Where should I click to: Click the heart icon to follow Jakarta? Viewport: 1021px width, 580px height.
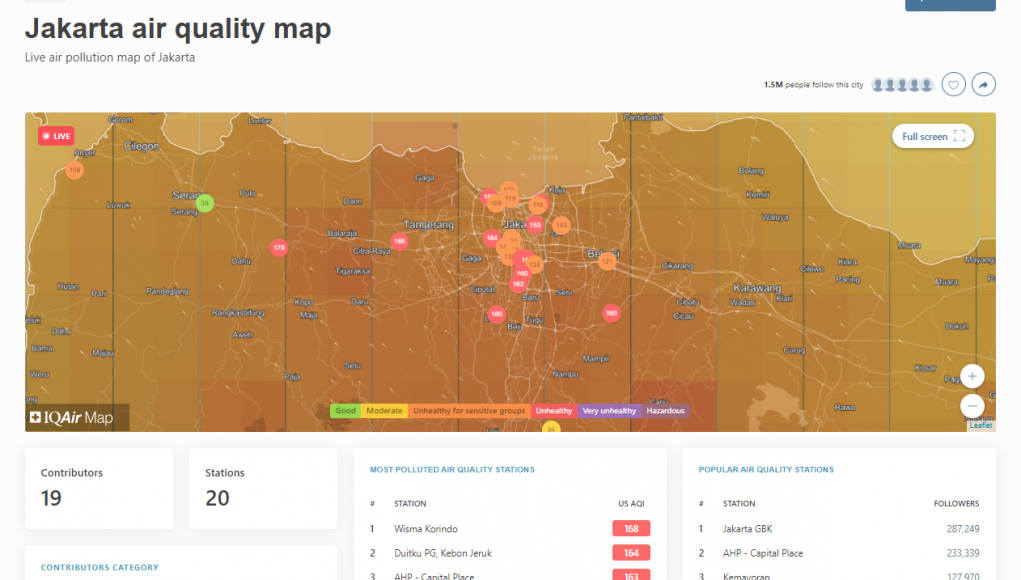[x=954, y=86]
